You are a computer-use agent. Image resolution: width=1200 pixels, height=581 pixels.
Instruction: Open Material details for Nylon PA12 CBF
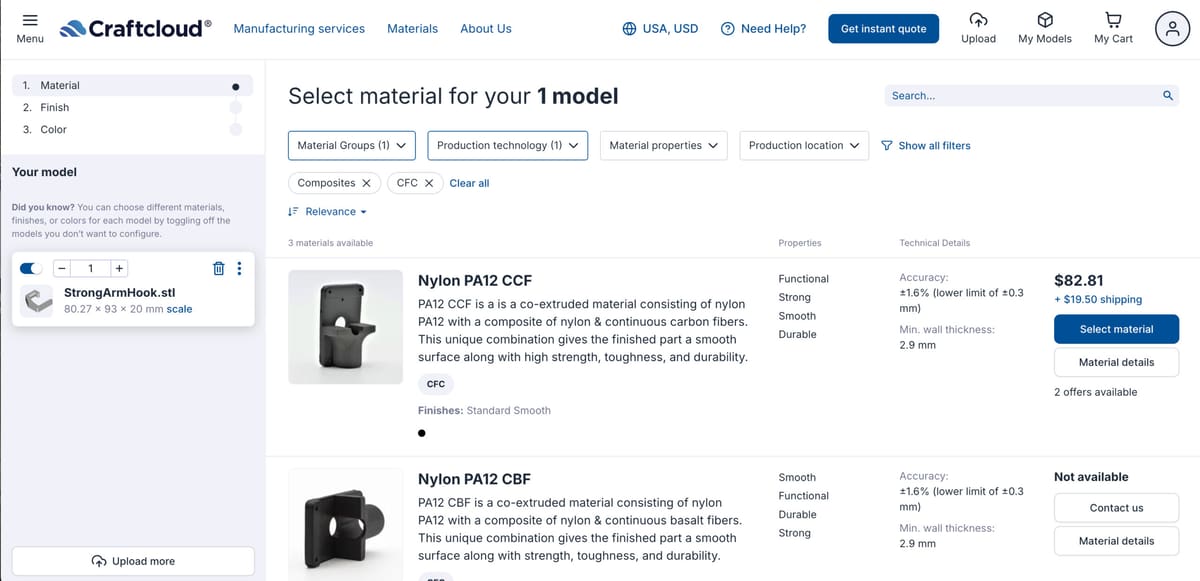(1116, 541)
